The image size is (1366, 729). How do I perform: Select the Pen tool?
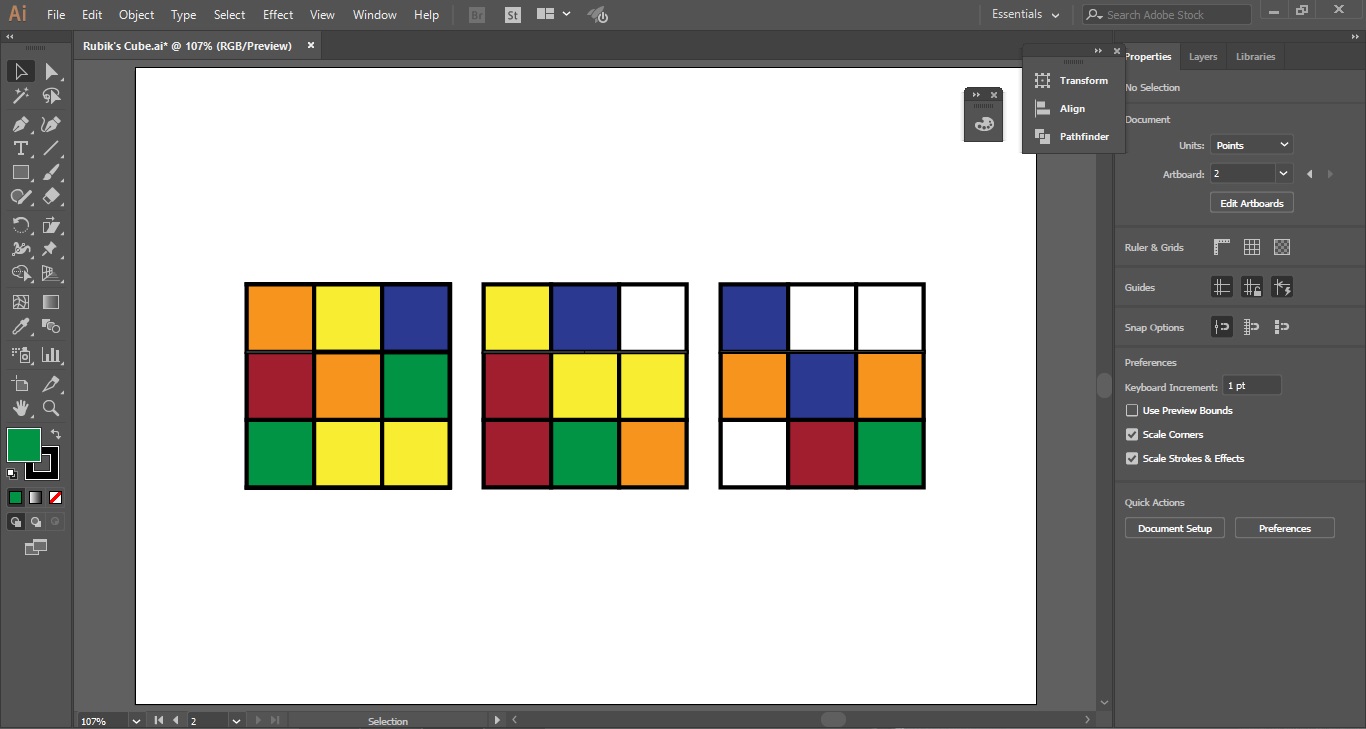click(x=20, y=125)
